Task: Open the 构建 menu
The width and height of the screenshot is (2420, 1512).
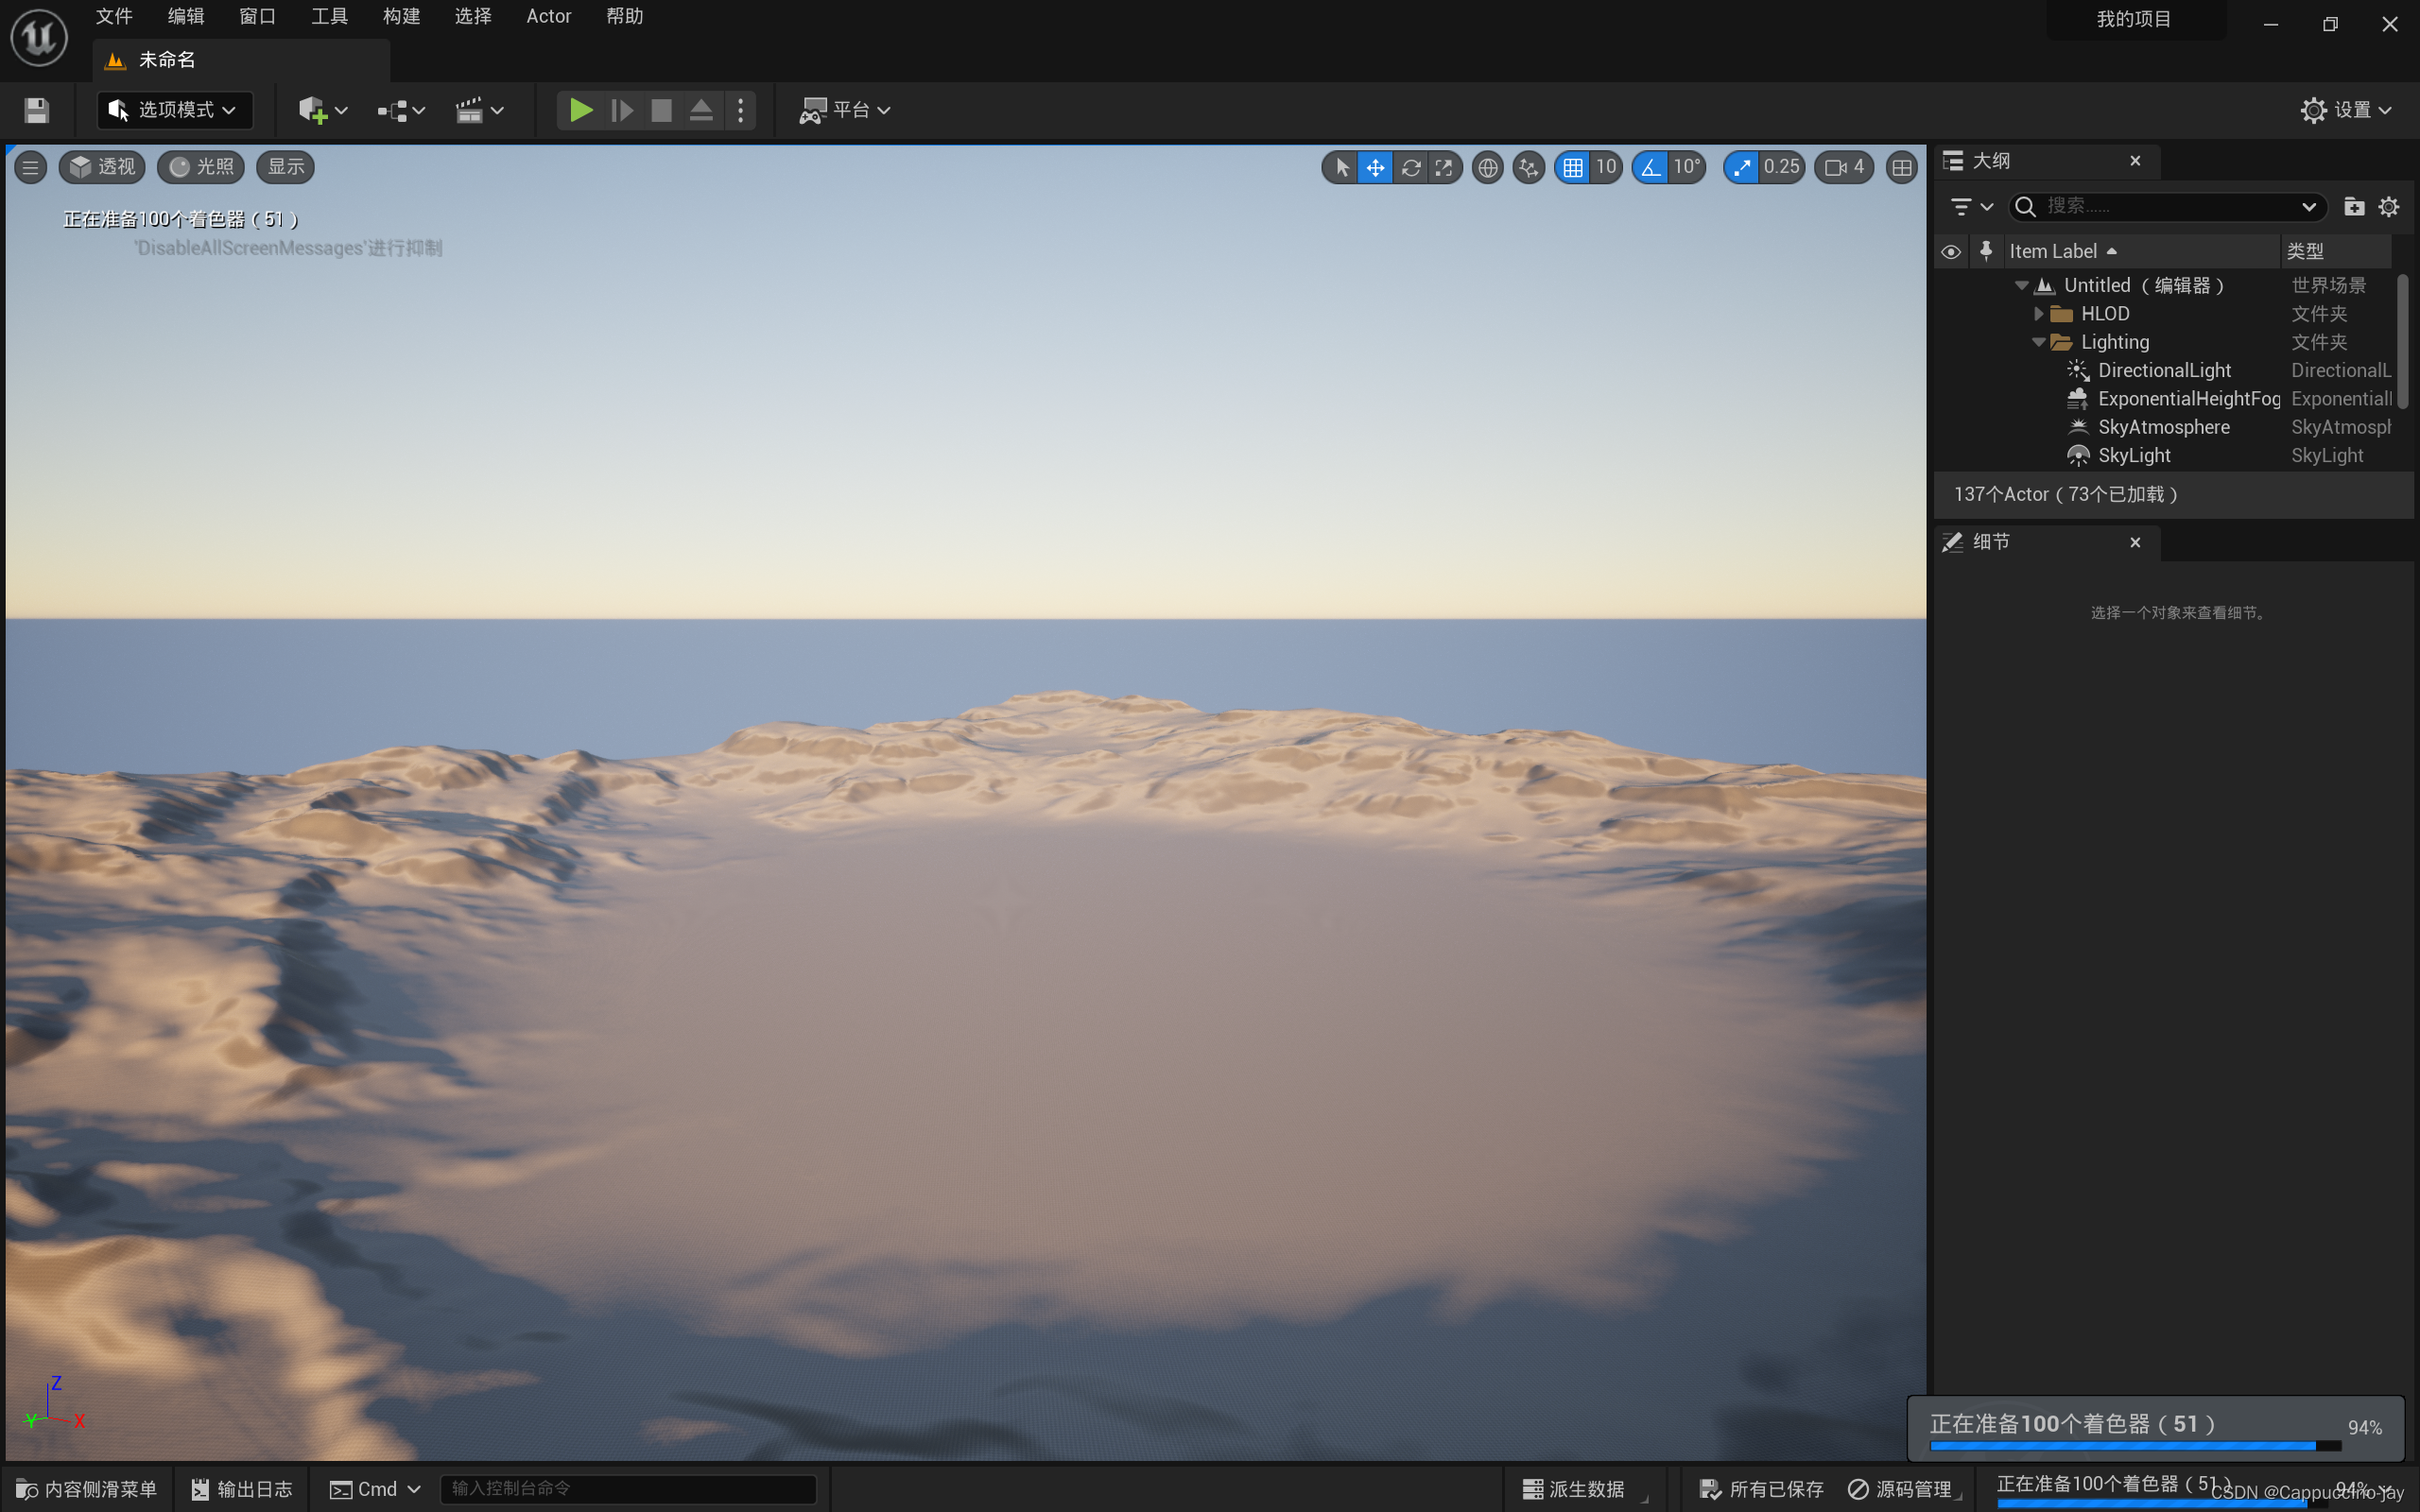Action: [x=401, y=16]
